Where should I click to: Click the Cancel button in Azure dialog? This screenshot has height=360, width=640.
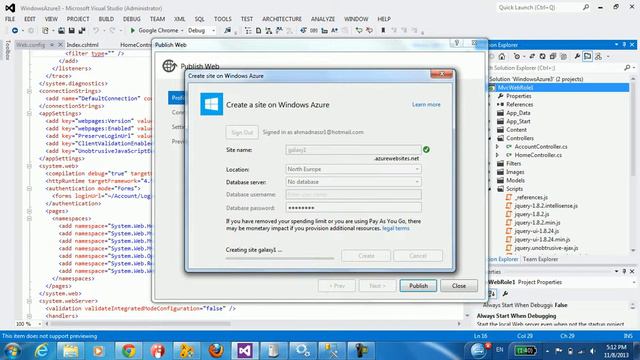click(x=418, y=256)
